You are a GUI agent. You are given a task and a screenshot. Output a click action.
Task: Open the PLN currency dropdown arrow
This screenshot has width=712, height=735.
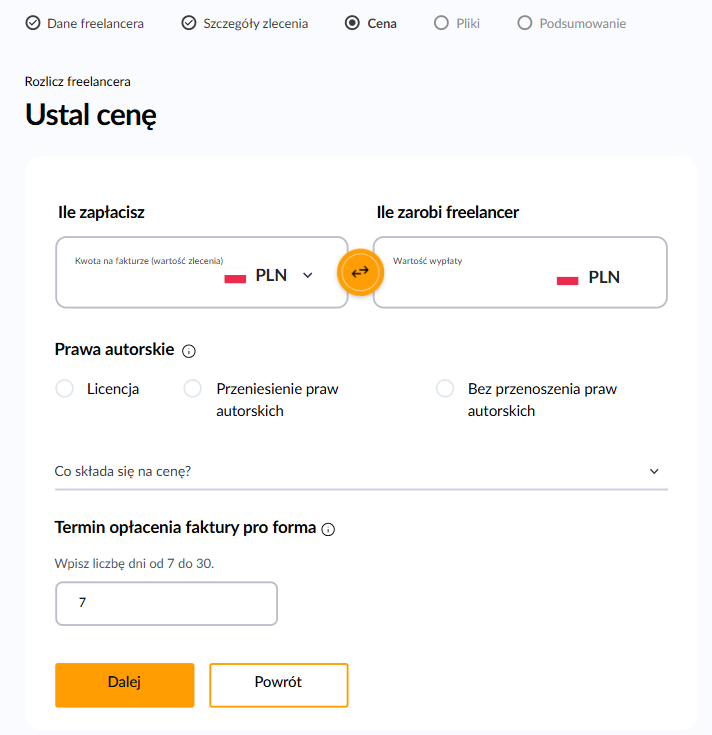308,276
